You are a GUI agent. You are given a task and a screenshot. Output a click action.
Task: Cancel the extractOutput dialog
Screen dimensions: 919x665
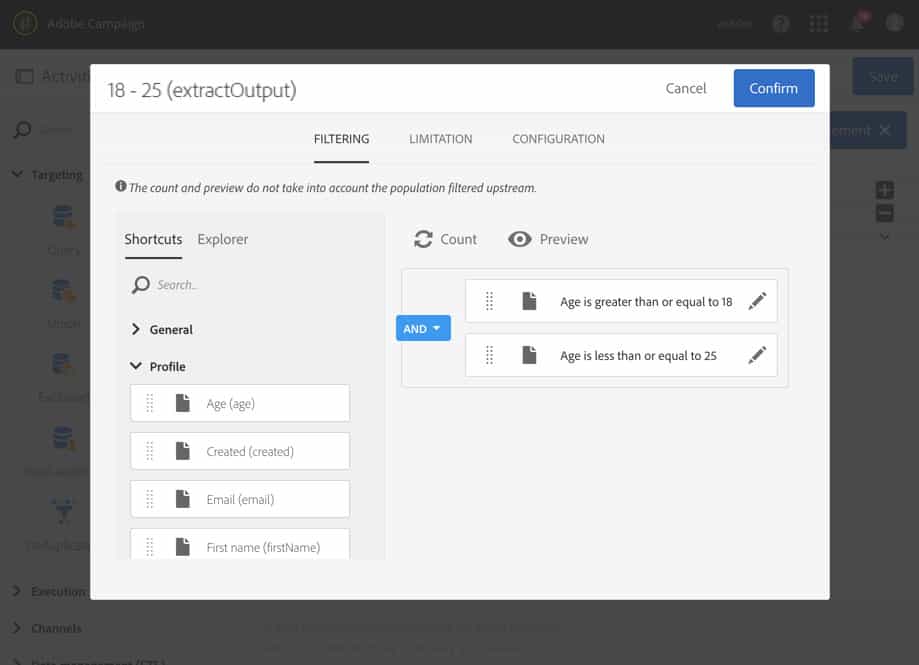pos(685,88)
